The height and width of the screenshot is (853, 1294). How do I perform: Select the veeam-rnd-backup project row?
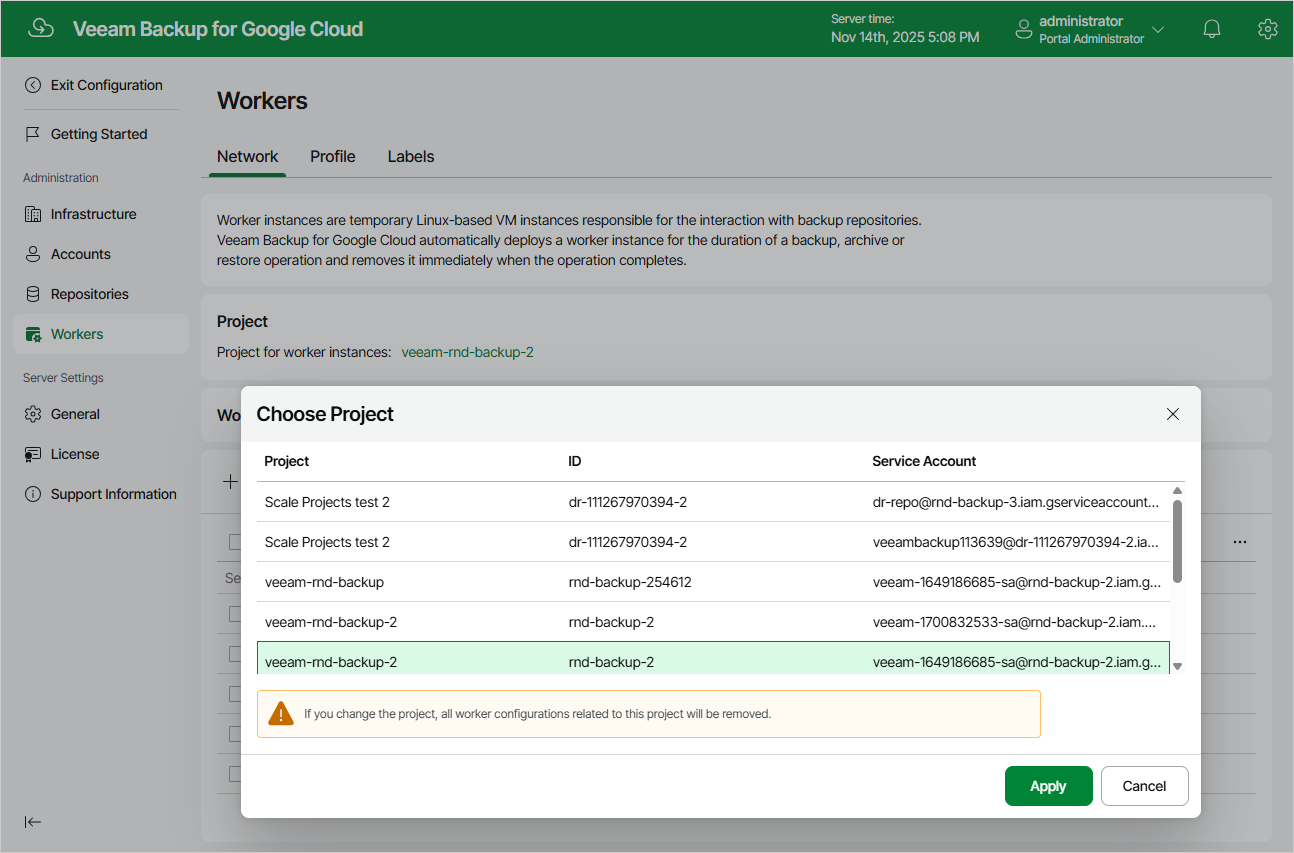tap(713, 582)
